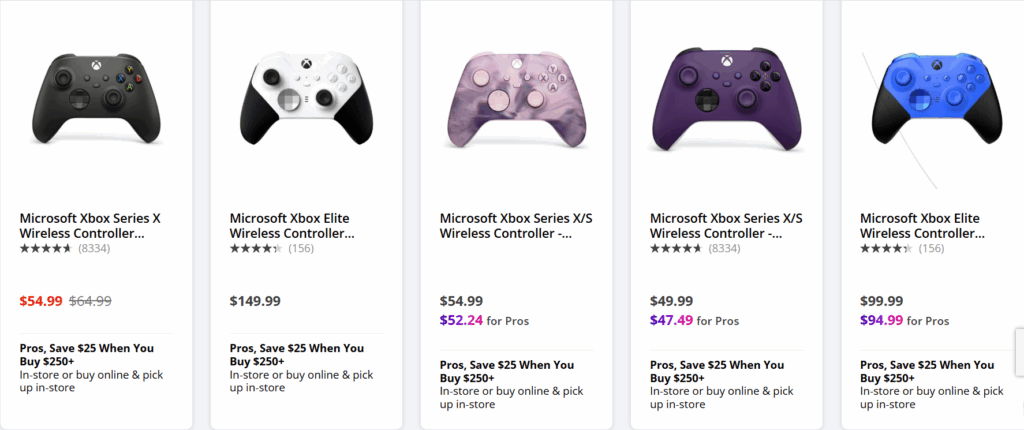Click star rating of the black controller

[x=45, y=248]
